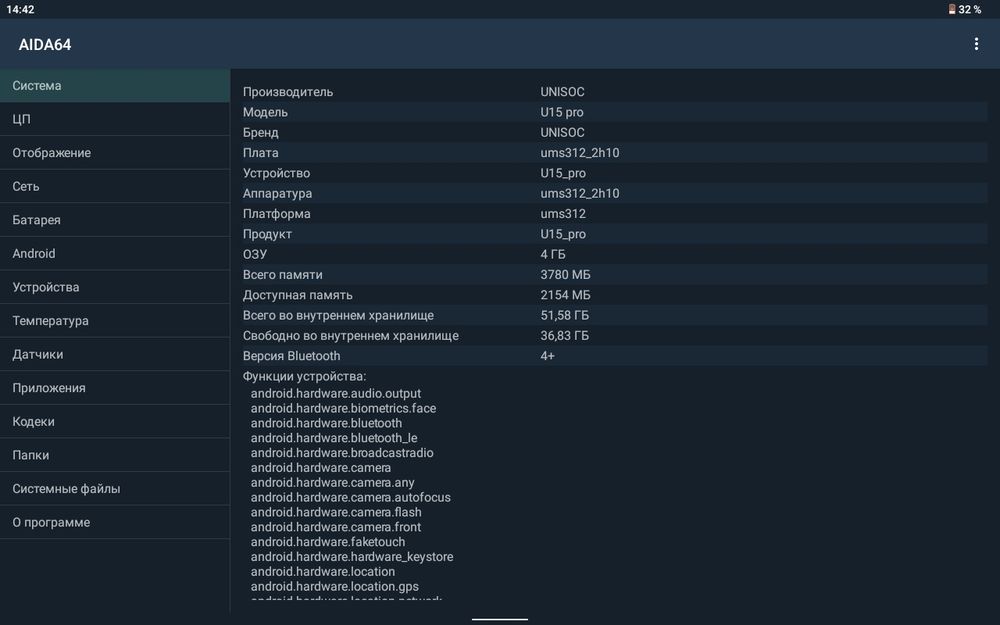Open the Сеть section

[x=115, y=186]
